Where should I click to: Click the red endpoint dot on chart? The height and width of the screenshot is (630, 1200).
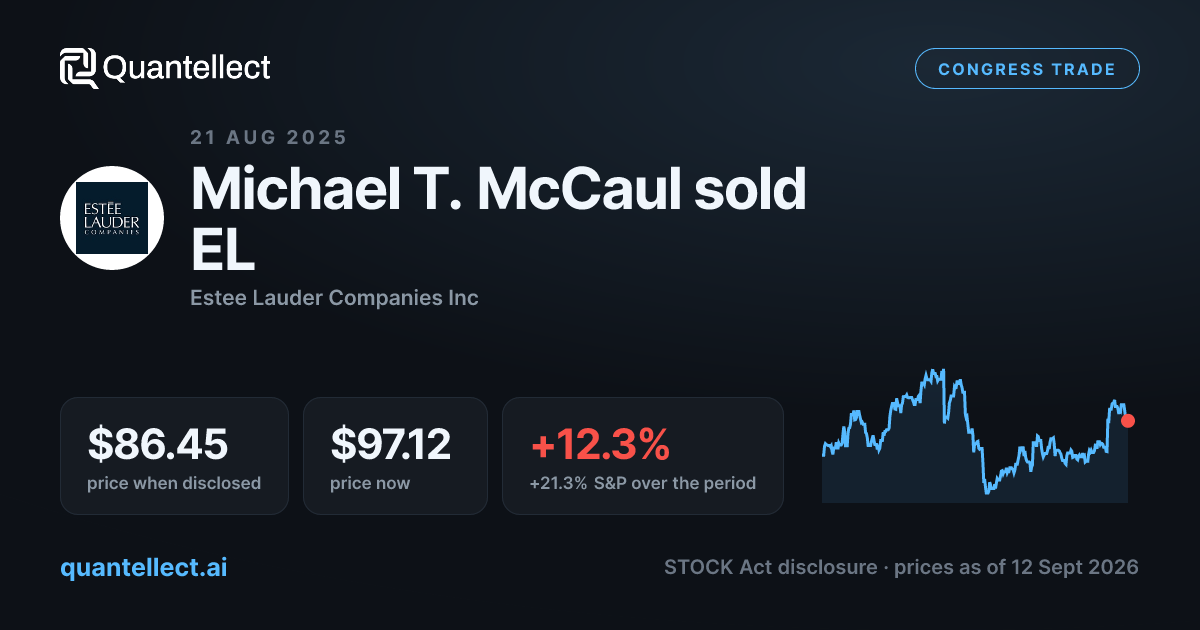tap(1128, 421)
